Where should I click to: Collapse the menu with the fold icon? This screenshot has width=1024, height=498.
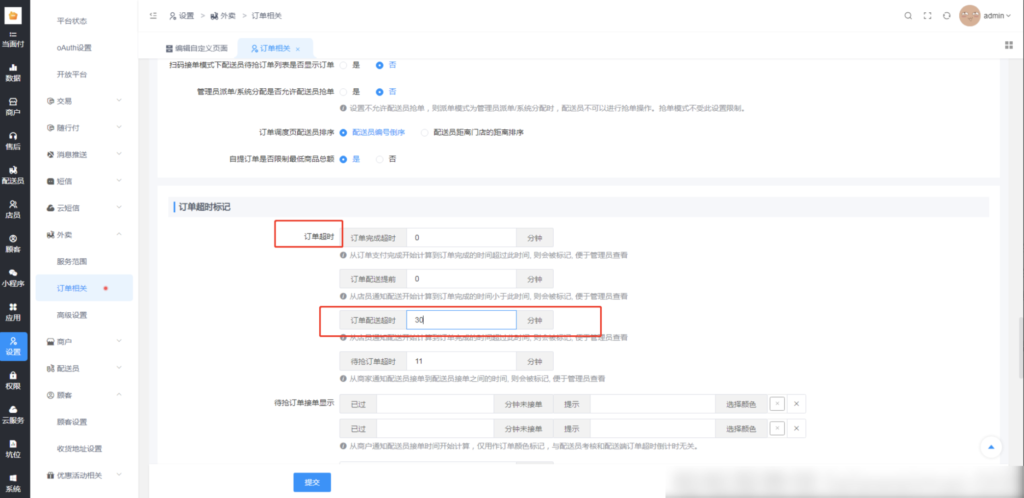click(x=153, y=16)
